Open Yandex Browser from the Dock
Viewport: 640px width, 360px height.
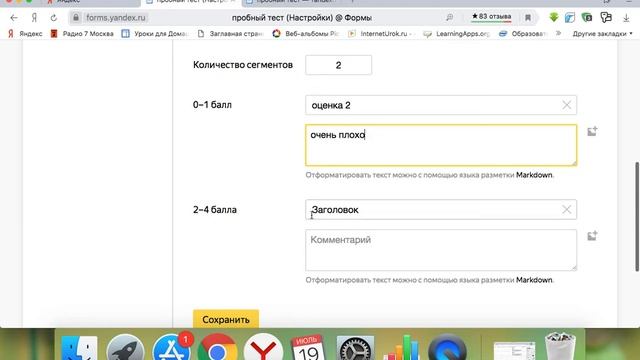point(263,347)
